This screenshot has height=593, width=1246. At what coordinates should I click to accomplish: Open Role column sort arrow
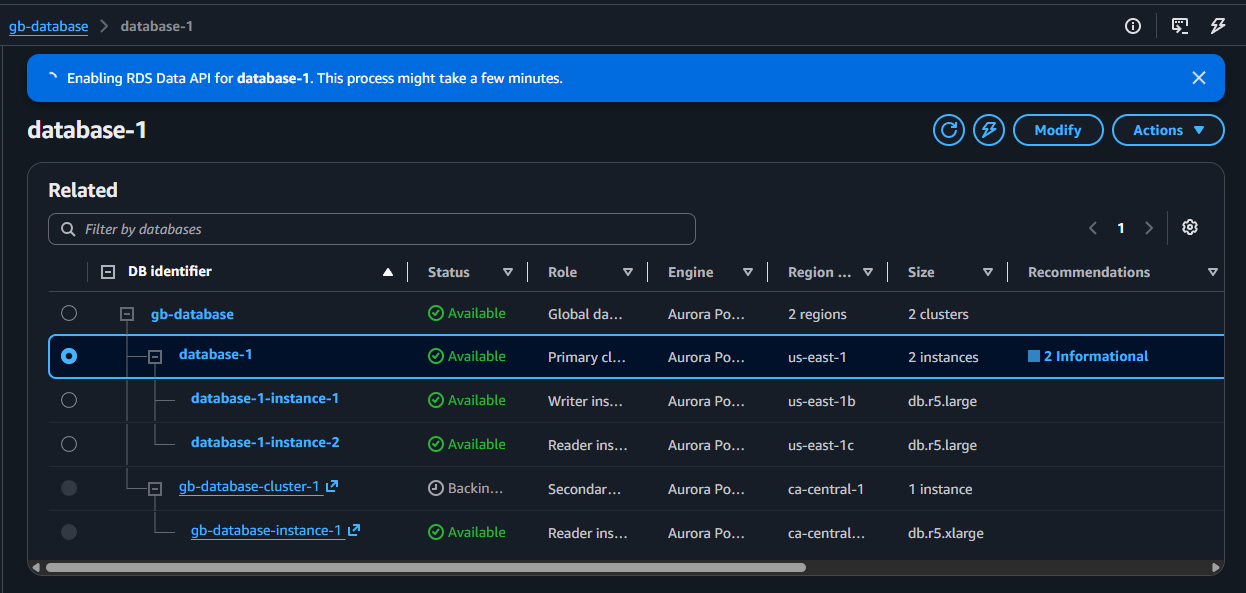(x=628, y=272)
